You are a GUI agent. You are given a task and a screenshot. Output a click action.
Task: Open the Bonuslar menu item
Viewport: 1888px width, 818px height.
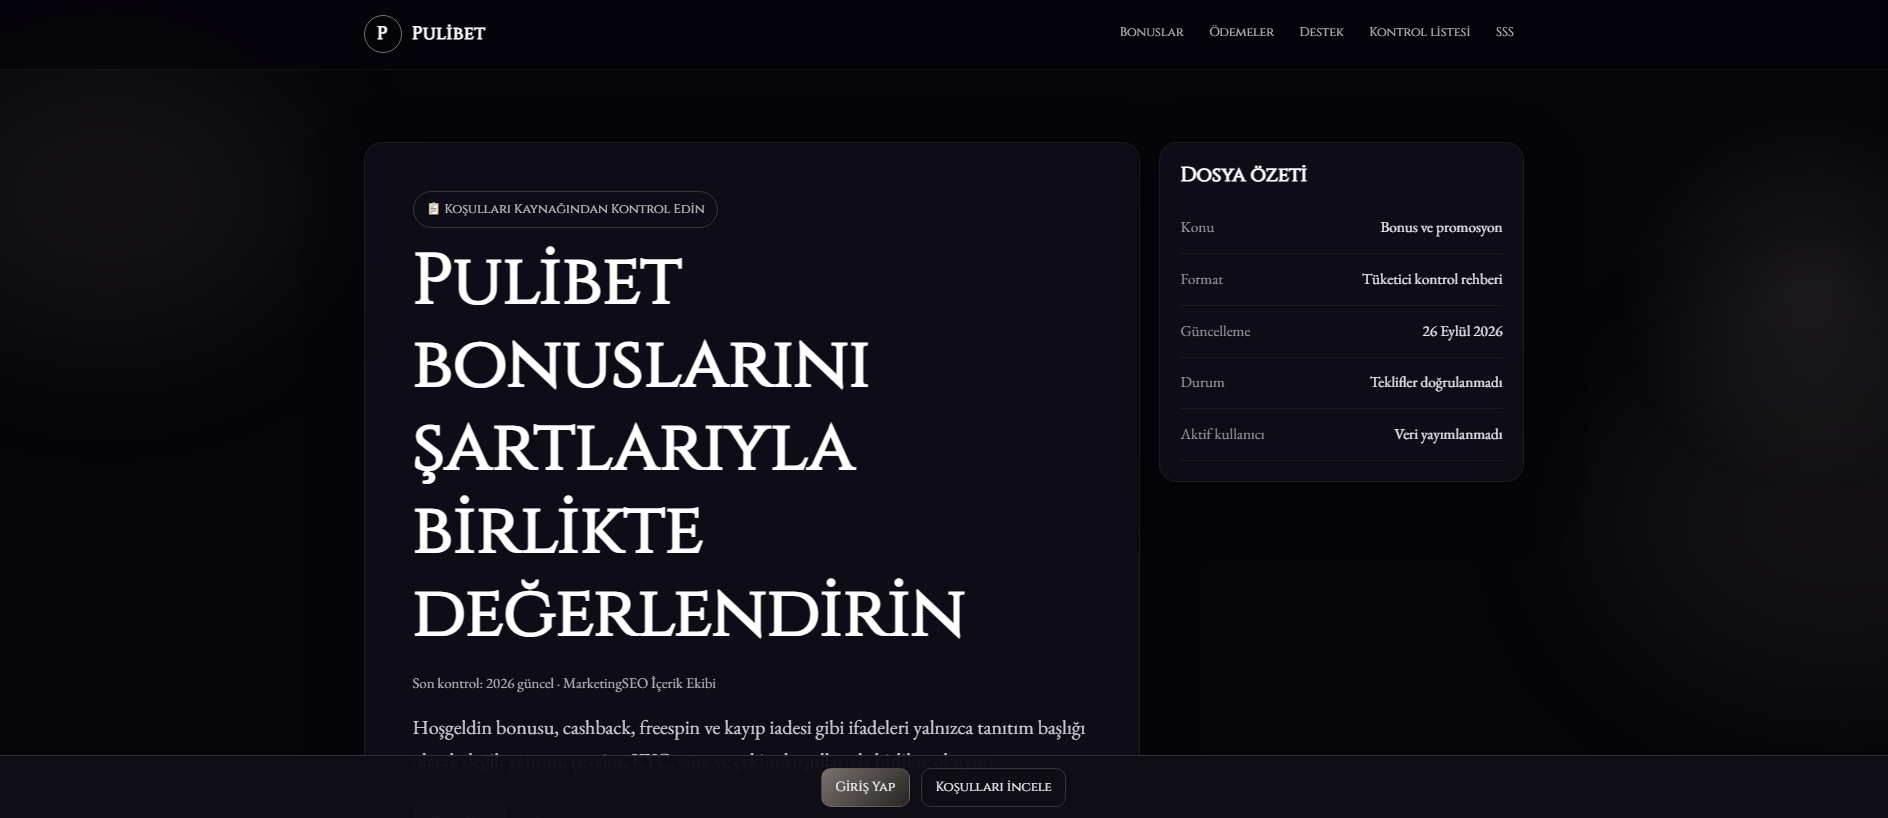[x=1151, y=32]
